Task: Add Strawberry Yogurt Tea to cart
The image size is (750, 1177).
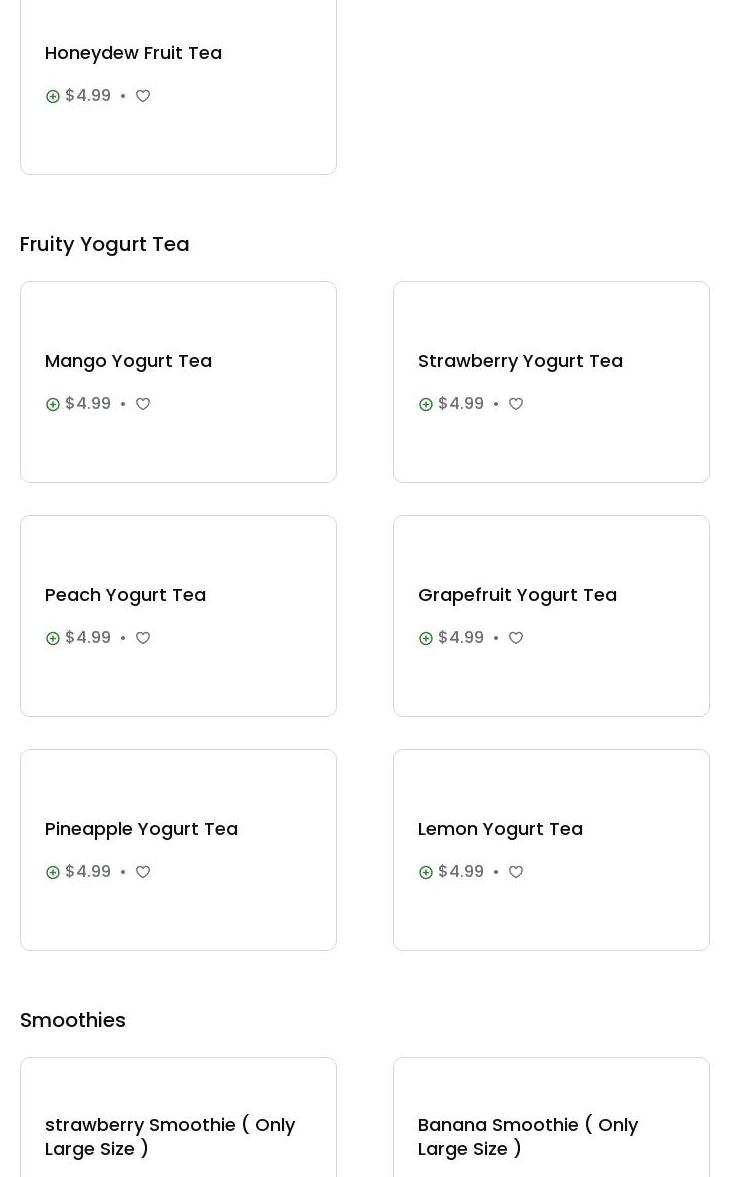Action: tap(426, 405)
